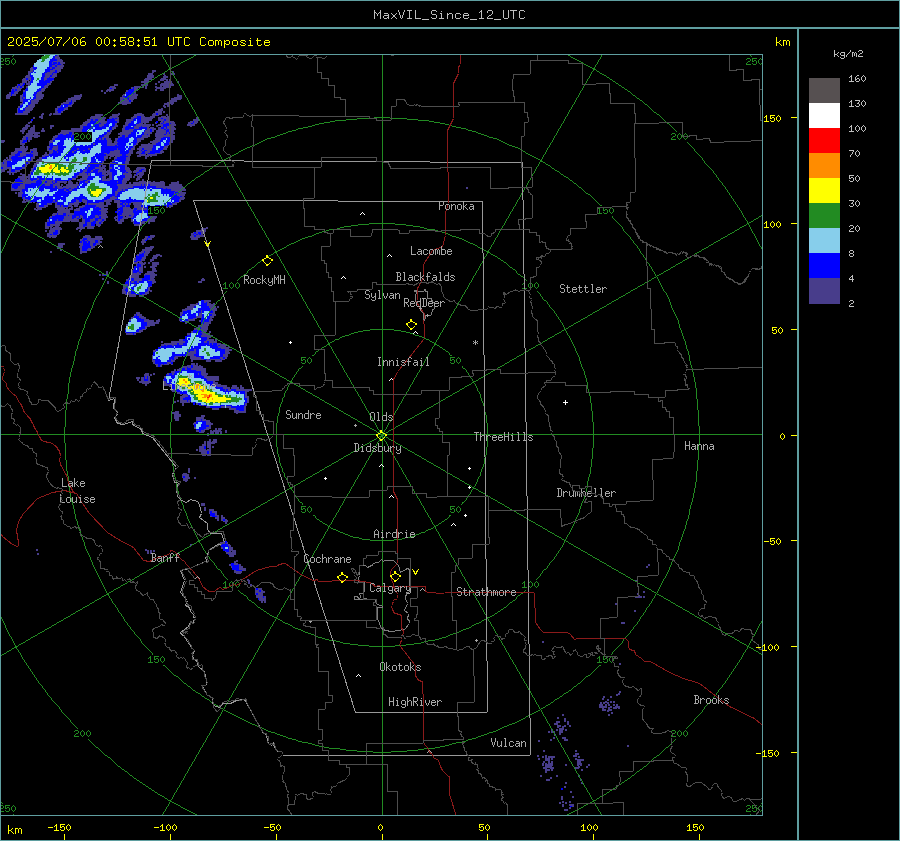Viewport: 900px width, 841px height.
Task: Click the Ponoka city label
Action: (x=456, y=206)
